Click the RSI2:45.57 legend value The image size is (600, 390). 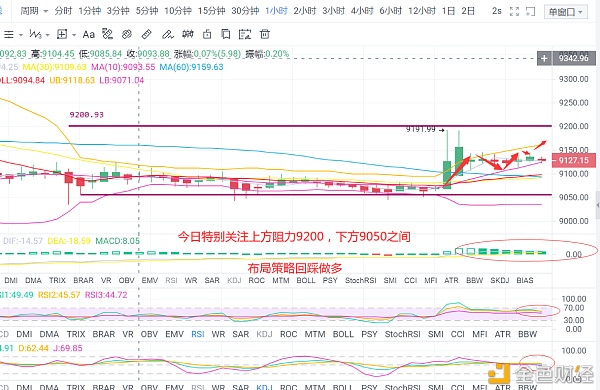(x=59, y=295)
